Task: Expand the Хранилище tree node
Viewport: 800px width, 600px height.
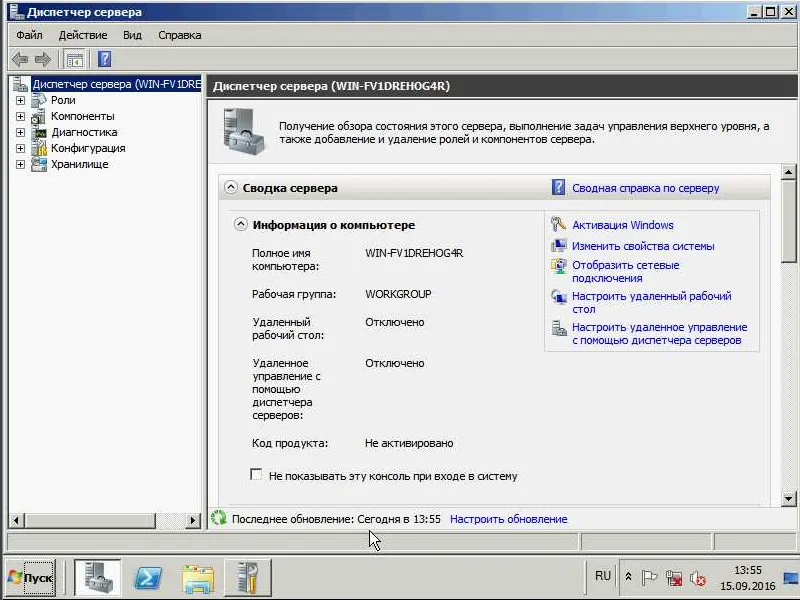Action: [x=20, y=164]
